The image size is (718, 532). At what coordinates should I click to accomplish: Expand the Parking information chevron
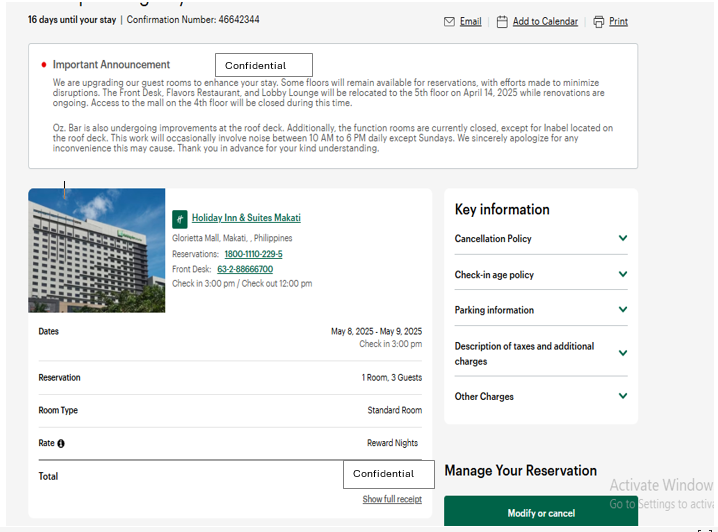pos(623,309)
